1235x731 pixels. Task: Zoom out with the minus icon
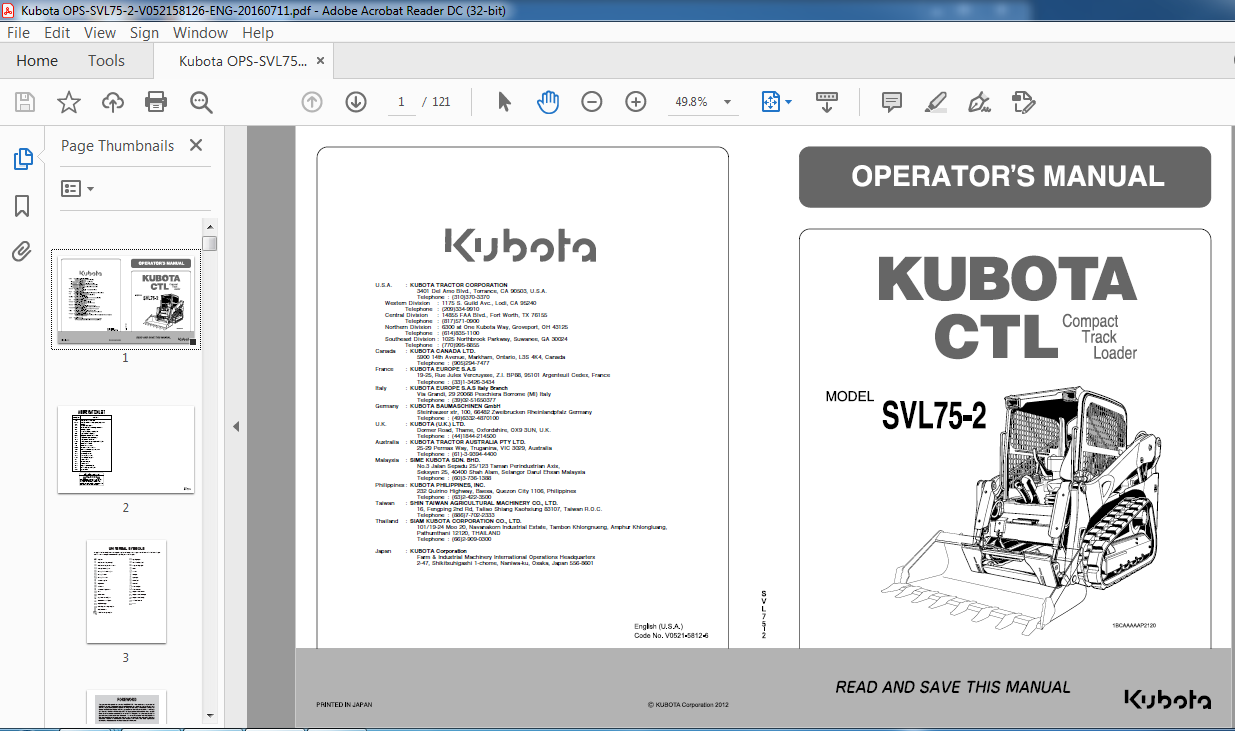tap(592, 102)
